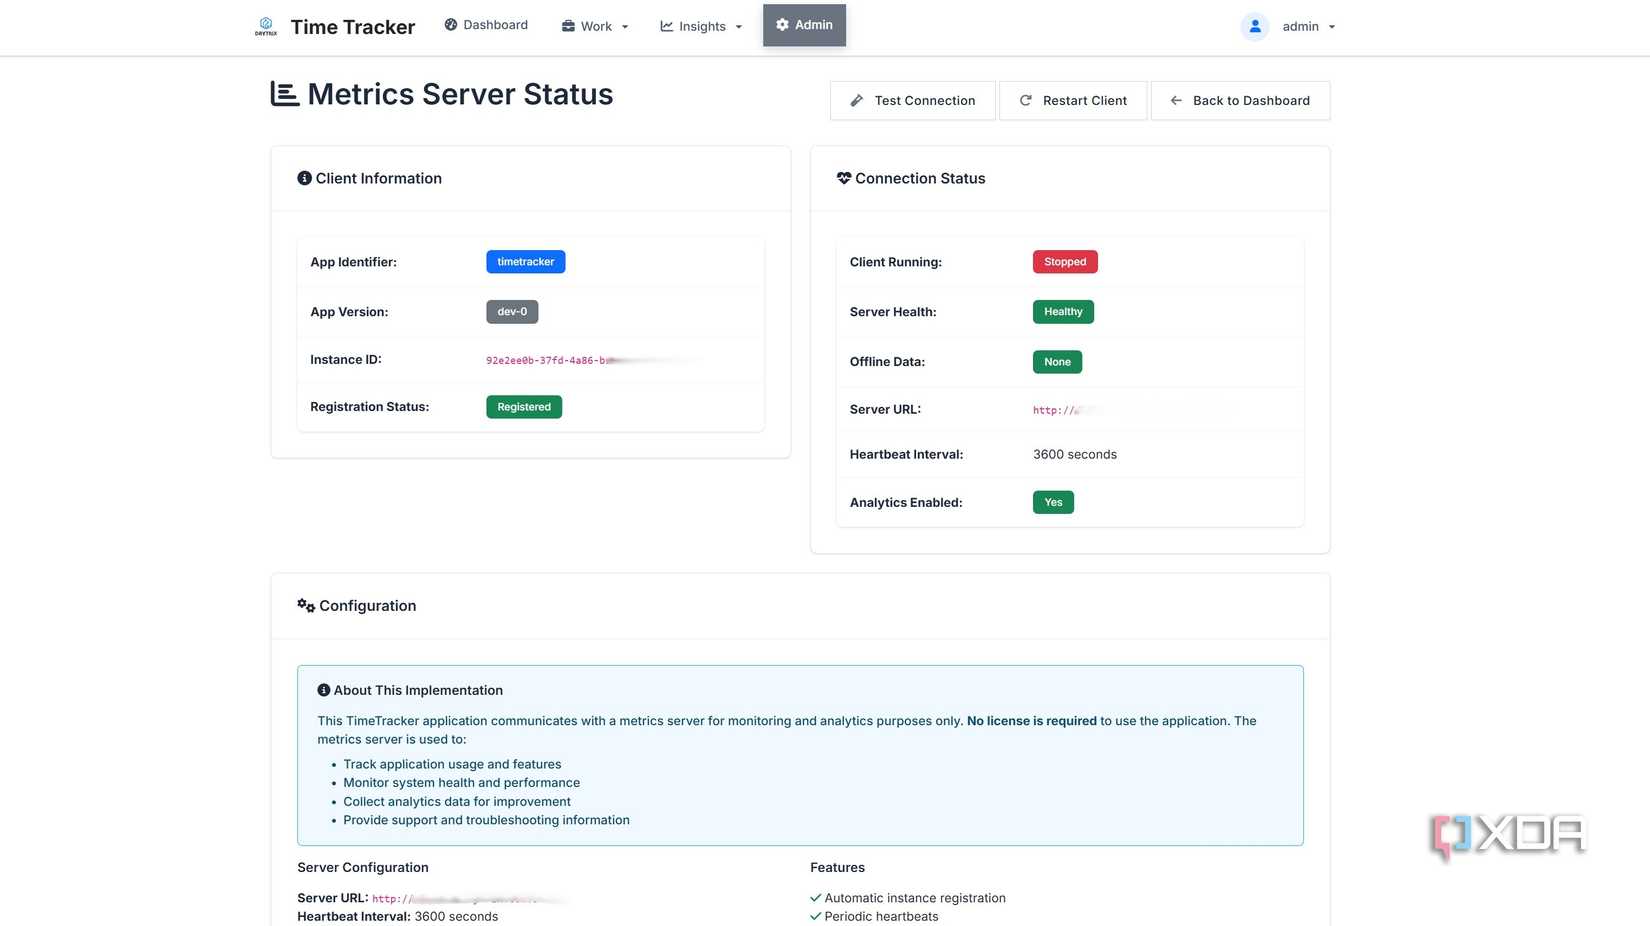Click the Metrics Server Status chart icon

(x=285, y=94)
